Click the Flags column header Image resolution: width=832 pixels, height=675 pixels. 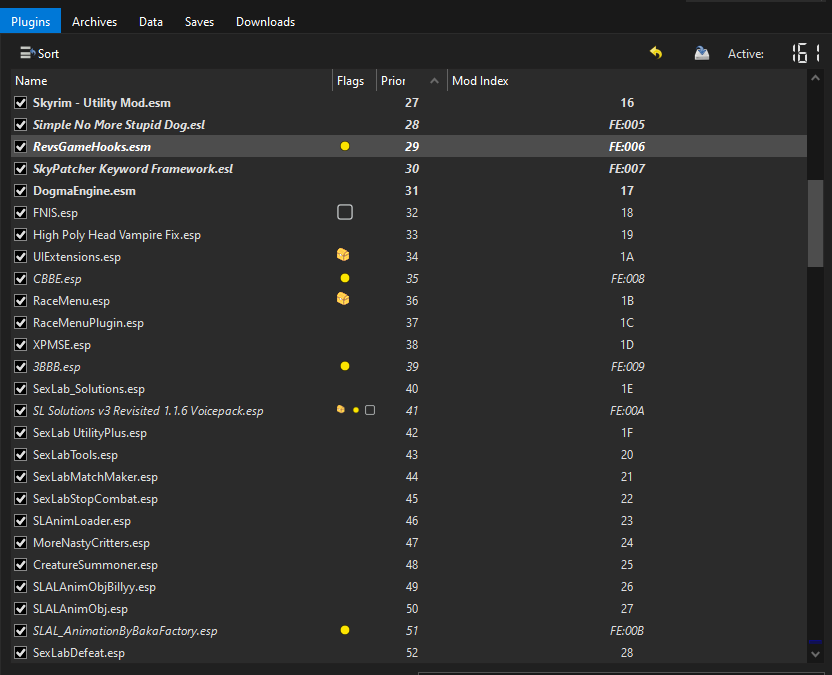(354, 81)
